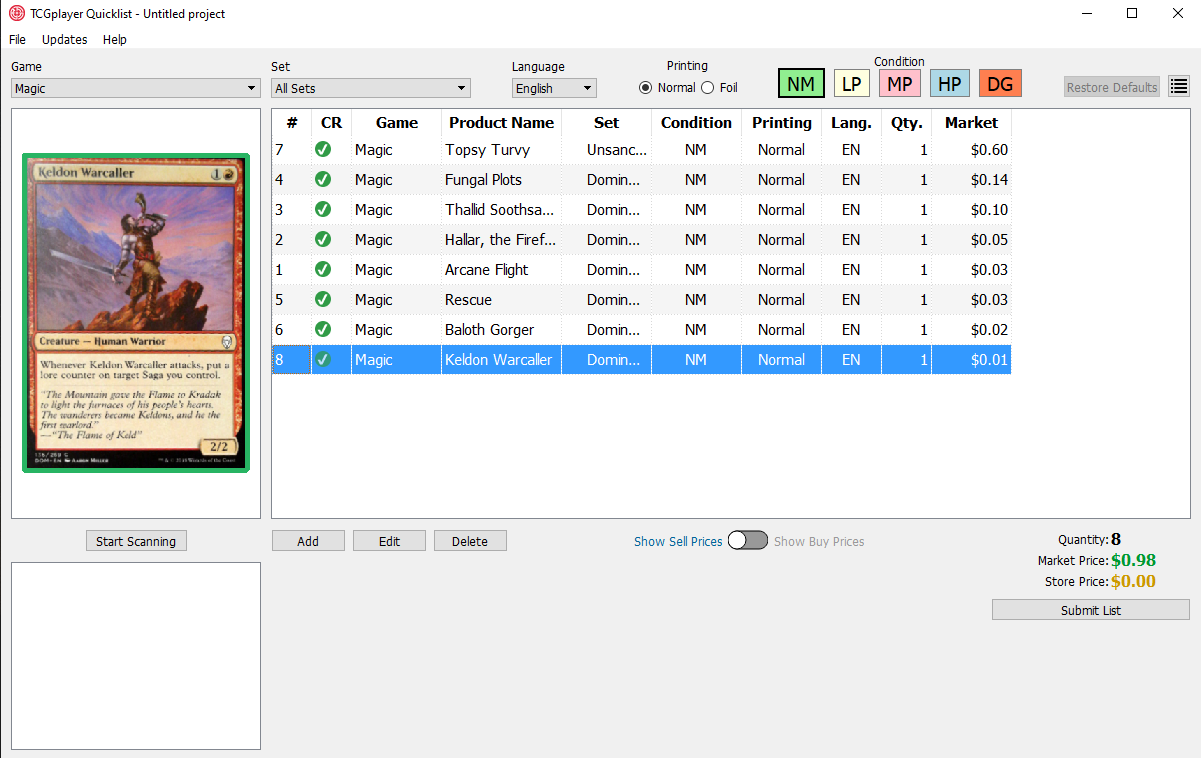This screenshot has height=758, width=1201.
Task: Expand the Set dropdown showing All Sets
Action: [371, 88]
